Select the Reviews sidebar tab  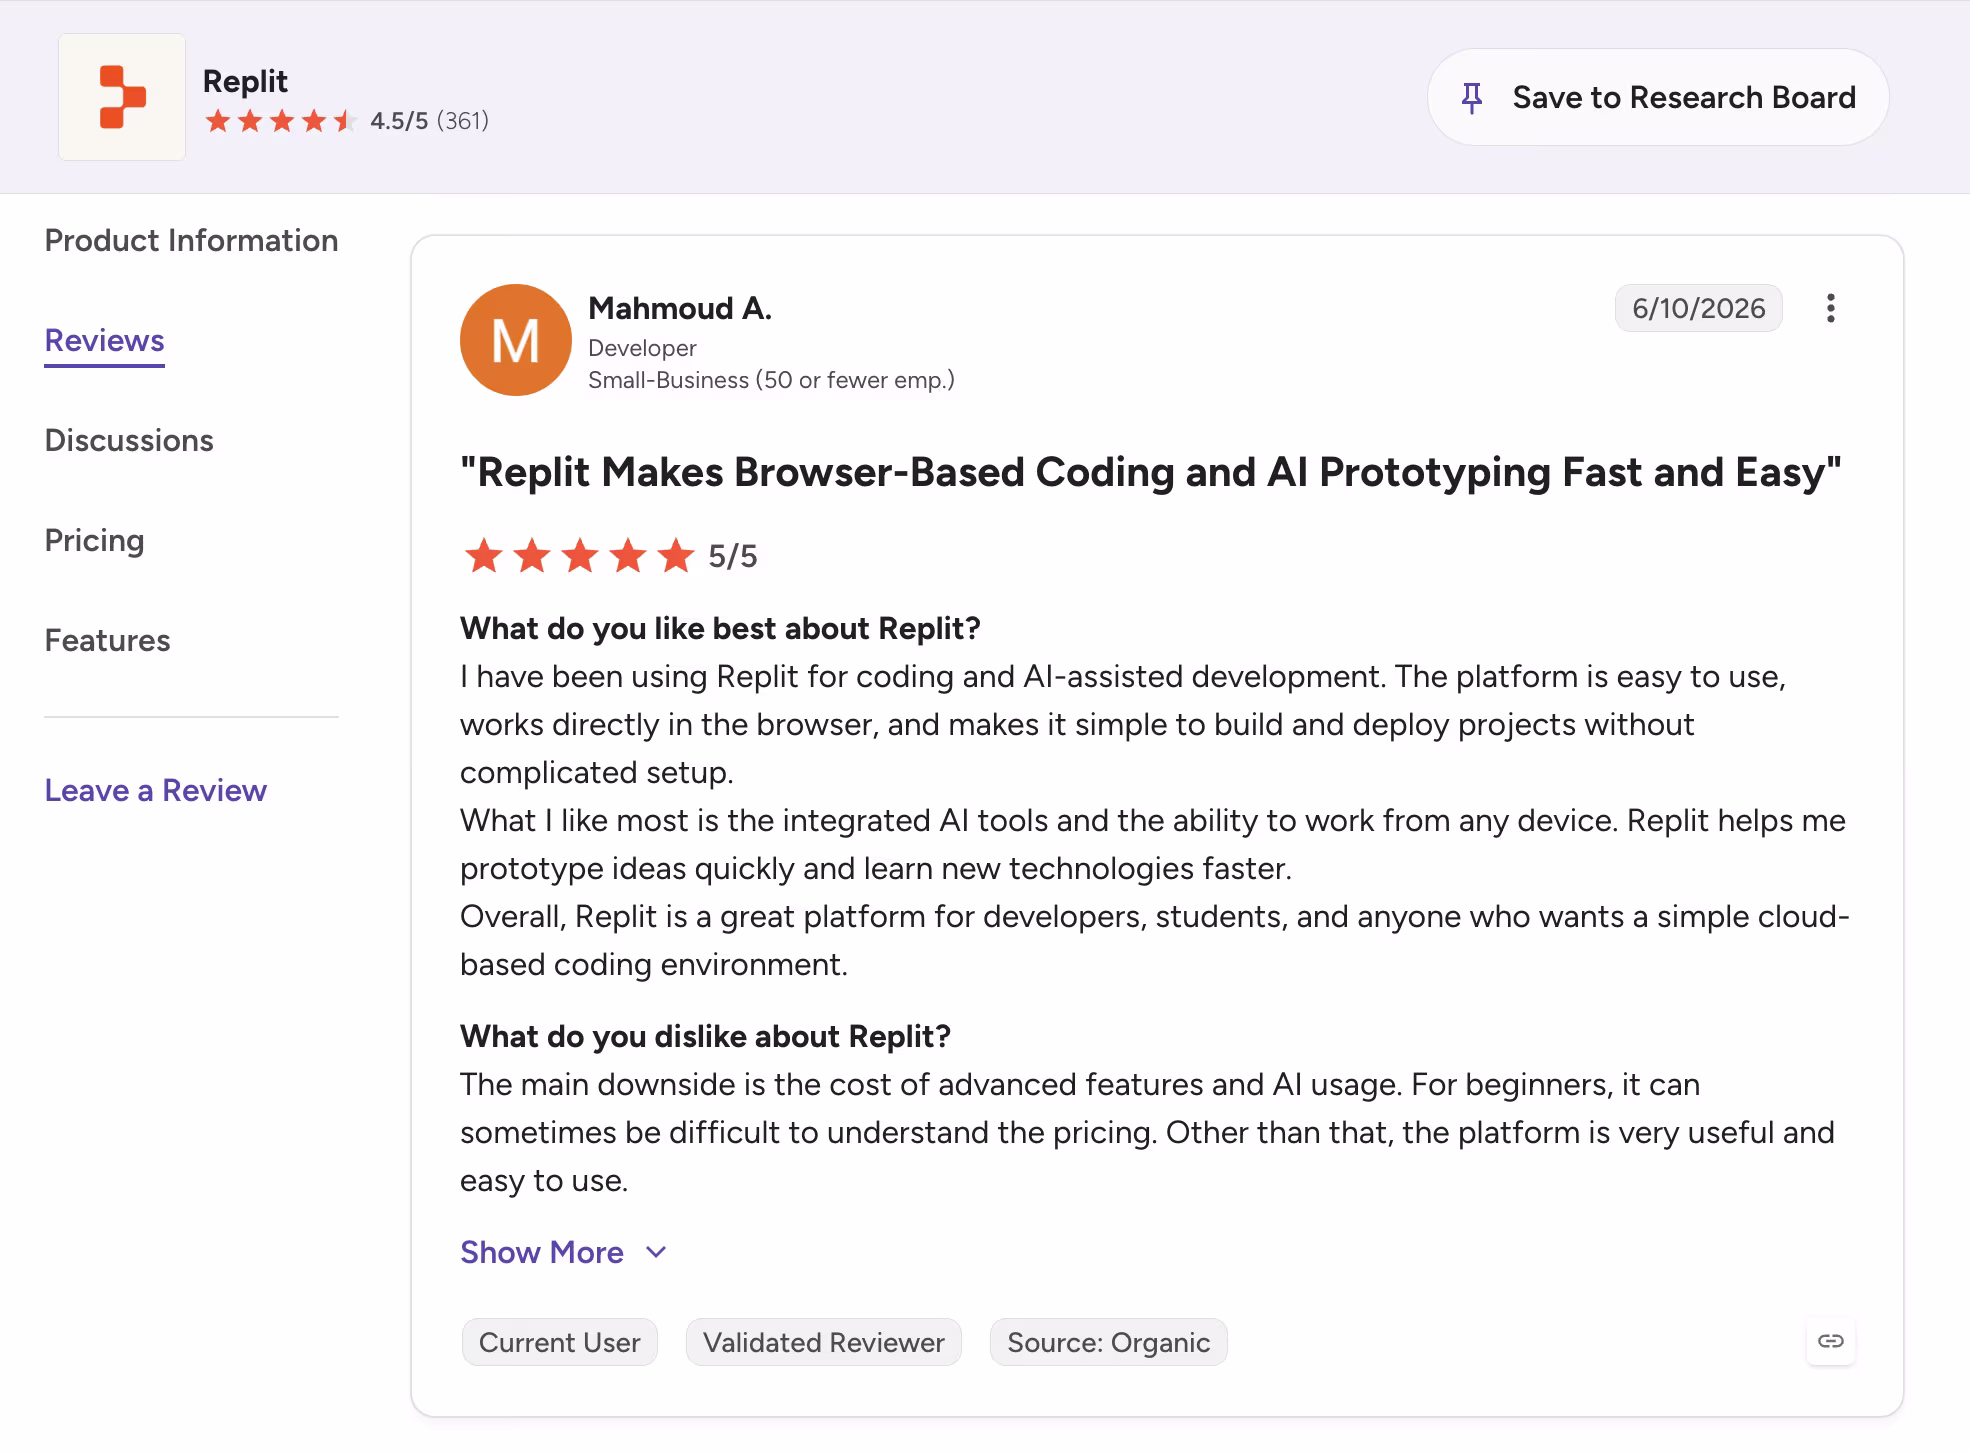104,341
